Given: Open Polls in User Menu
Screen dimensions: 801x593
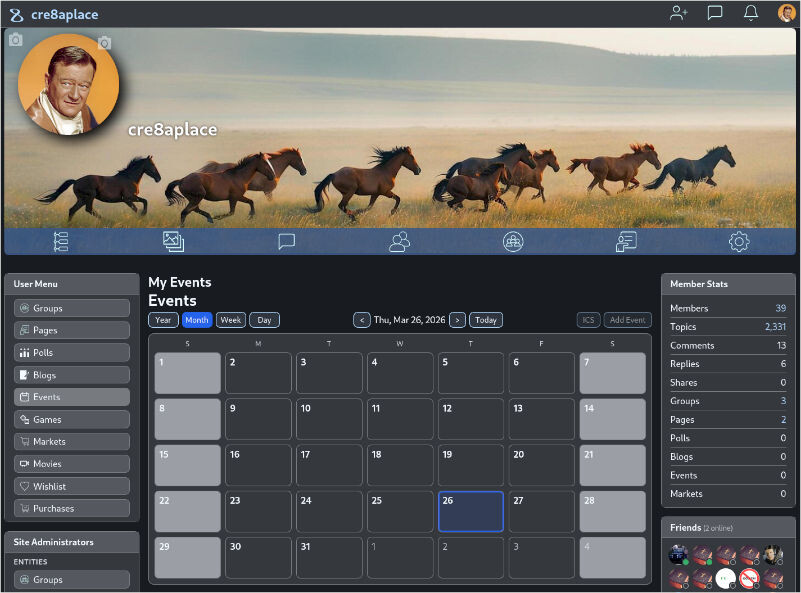Looking at the screenshot, I should pos(72,353).
